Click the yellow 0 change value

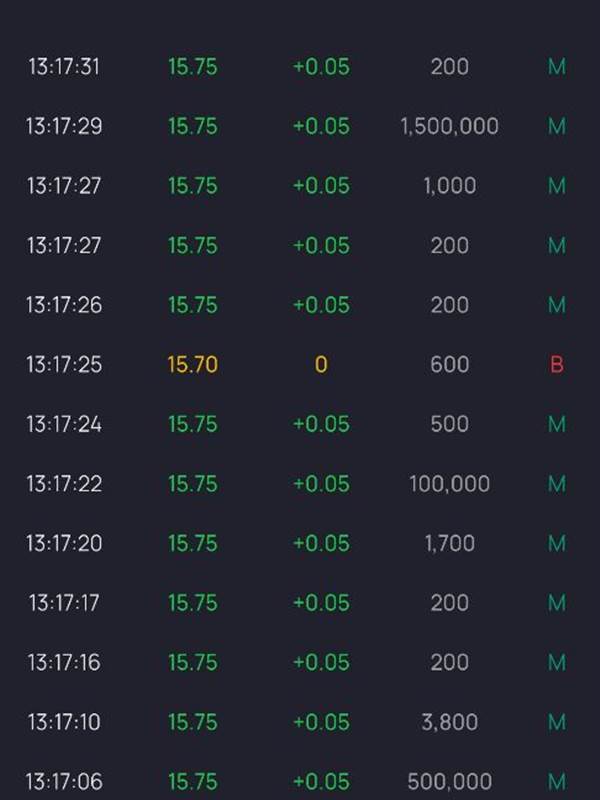coord(321,365)
